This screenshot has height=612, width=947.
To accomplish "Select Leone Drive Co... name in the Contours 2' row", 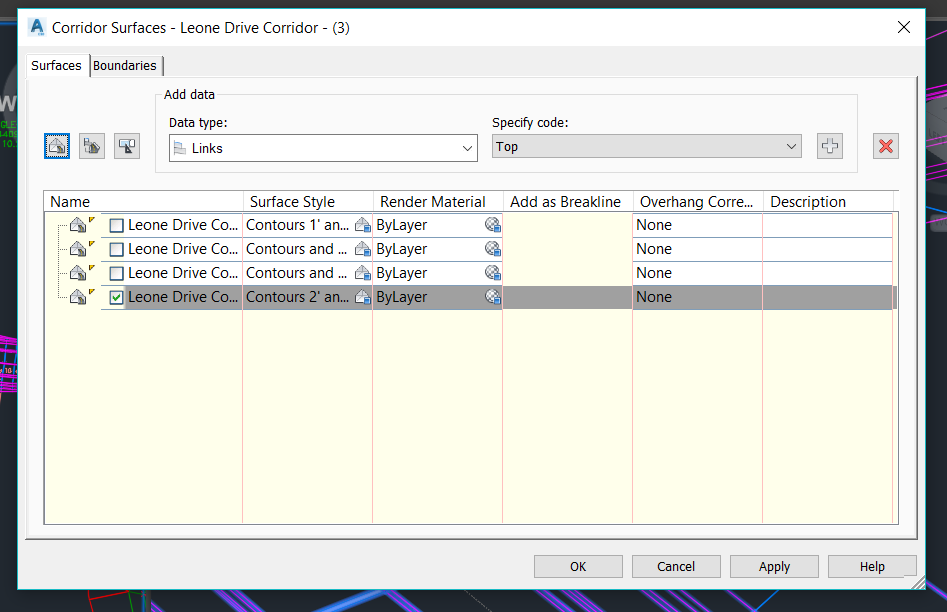I will point(183,297).
